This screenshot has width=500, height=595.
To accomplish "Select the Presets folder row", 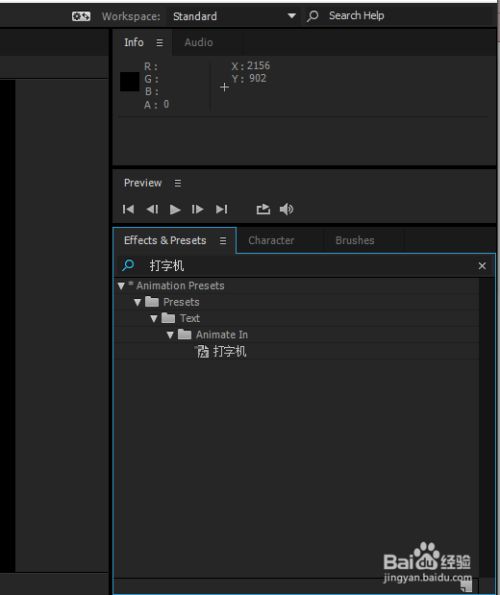I will (x=296, y=302).
